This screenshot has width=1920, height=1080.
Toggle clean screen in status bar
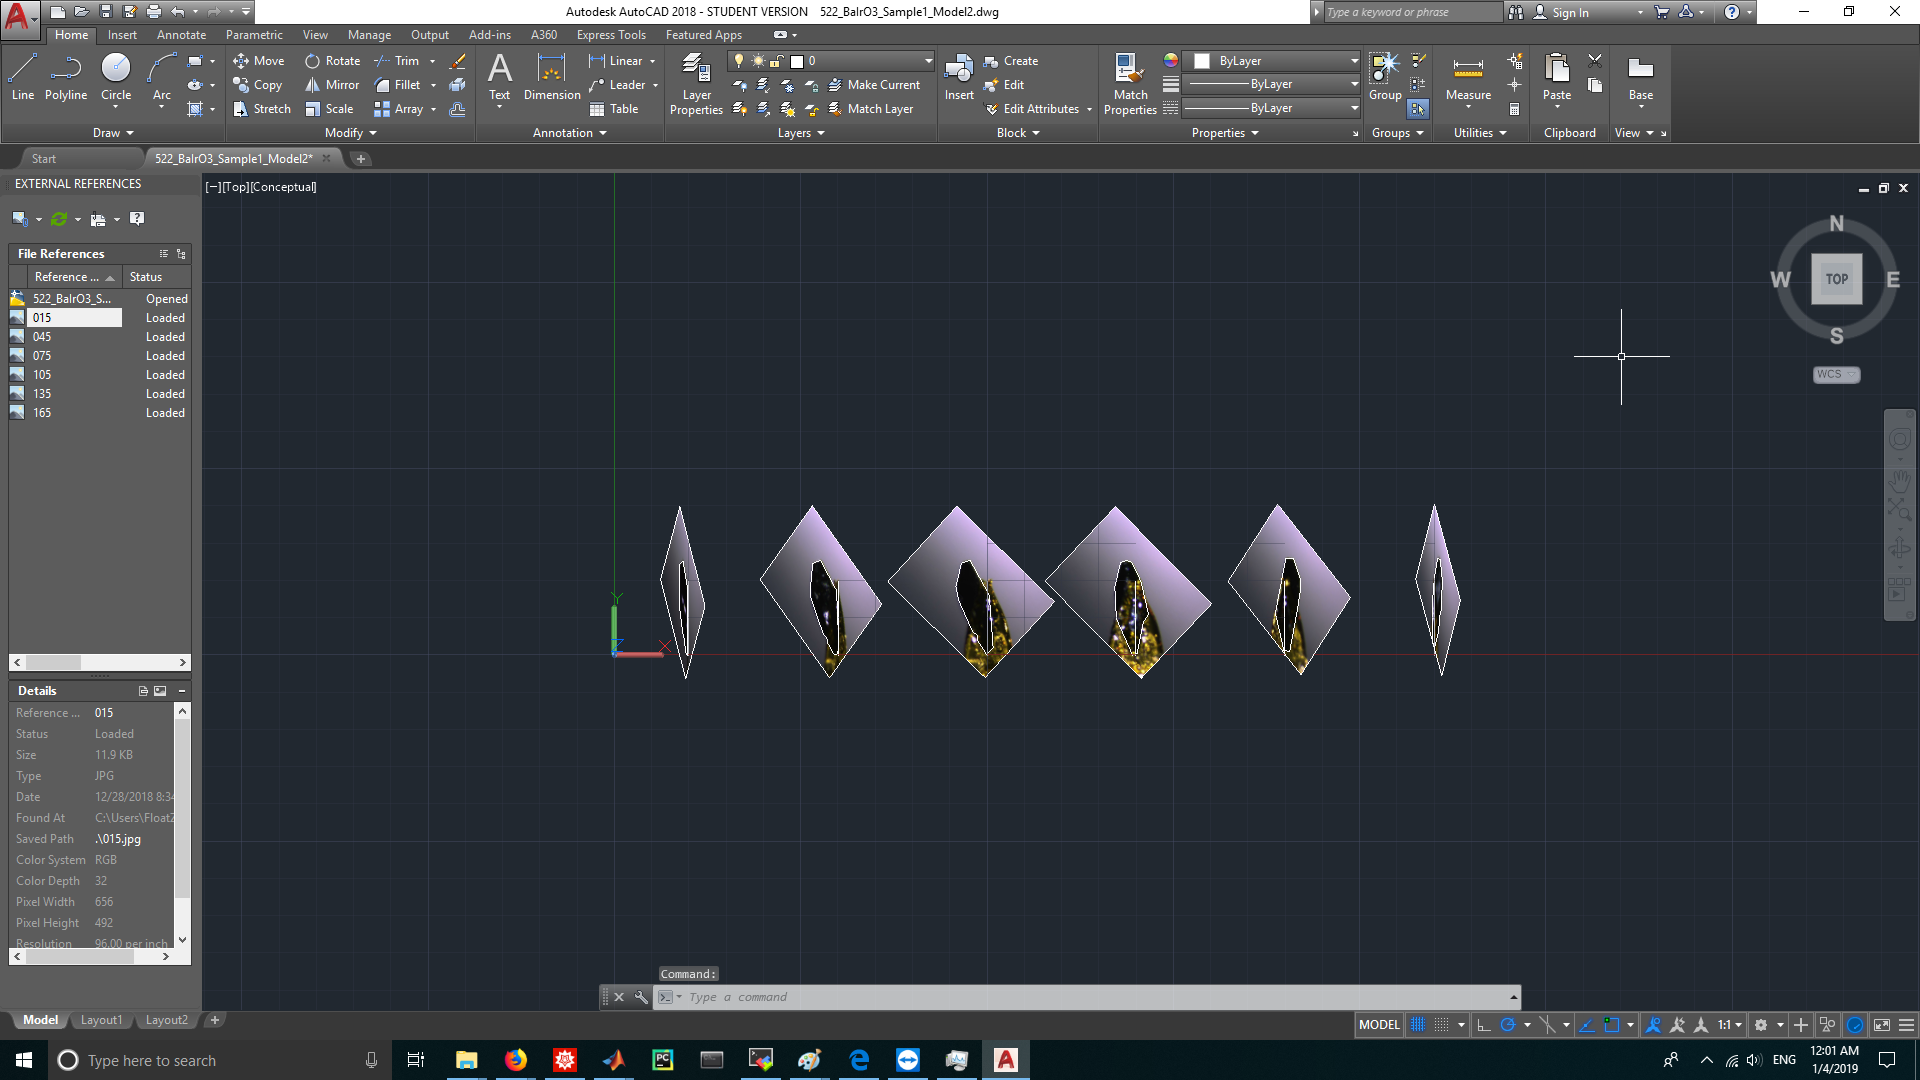1882,1025
